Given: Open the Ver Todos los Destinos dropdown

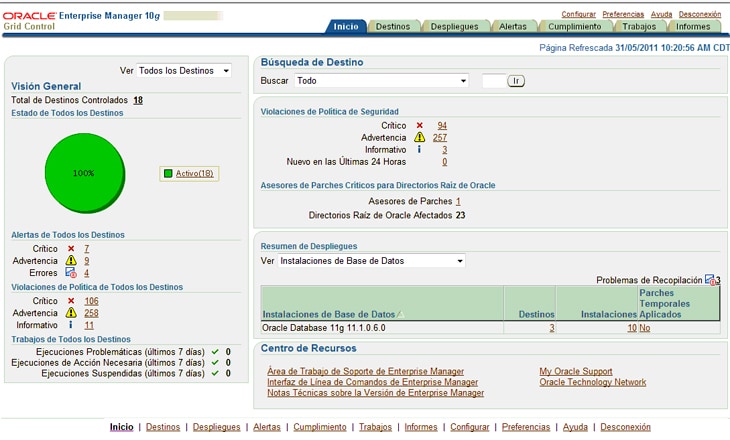Looking at the screenshot, I should pos(184,71).
